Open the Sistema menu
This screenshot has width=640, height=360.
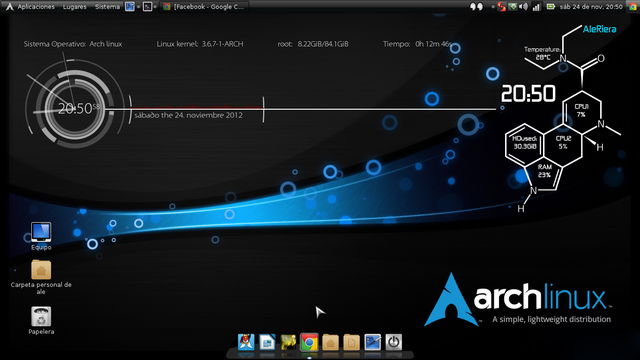[x=107, y=7]
